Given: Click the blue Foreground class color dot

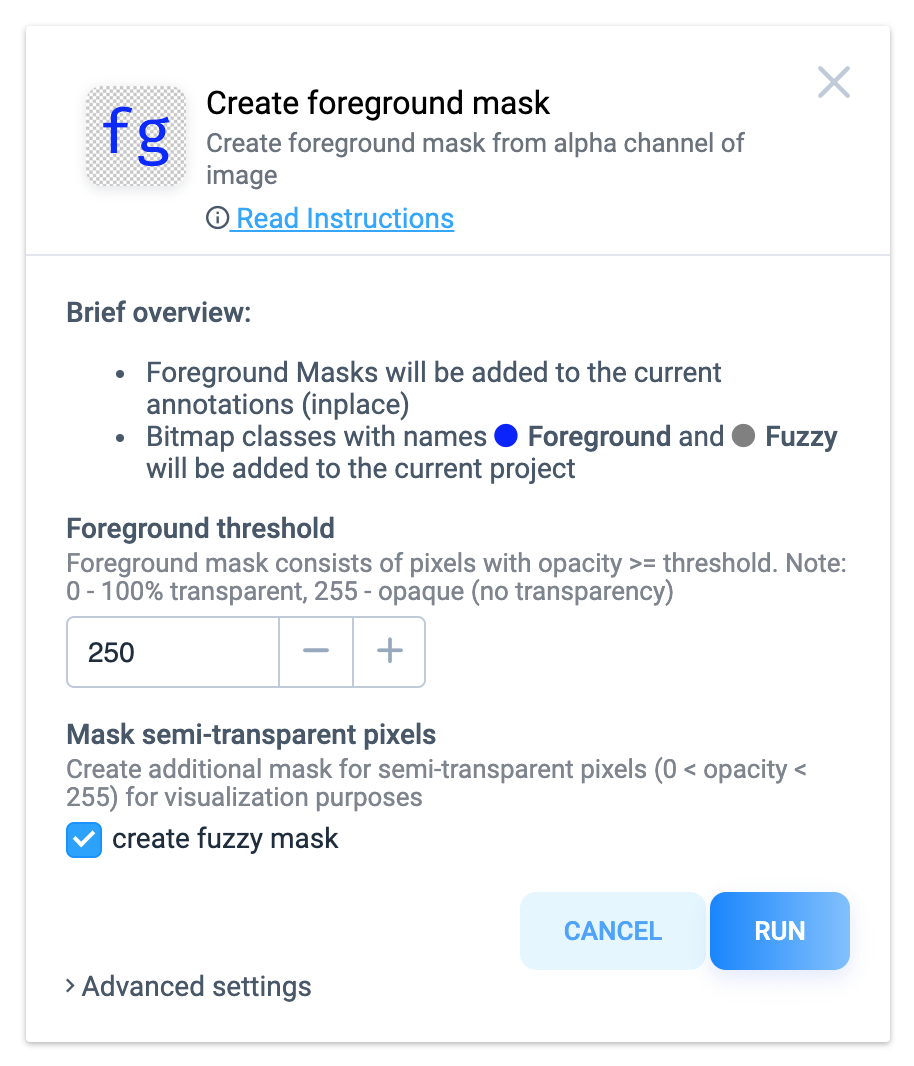Looking at the screenshot, I should (506, 436).
